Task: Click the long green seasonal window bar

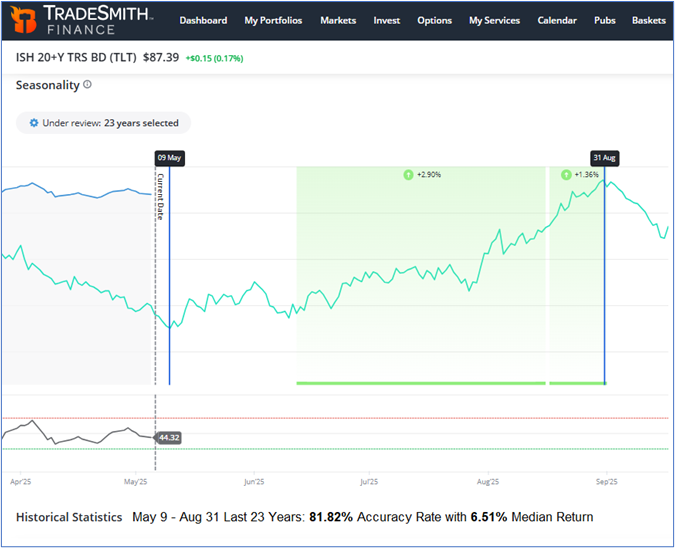Action: click(421, 383)
